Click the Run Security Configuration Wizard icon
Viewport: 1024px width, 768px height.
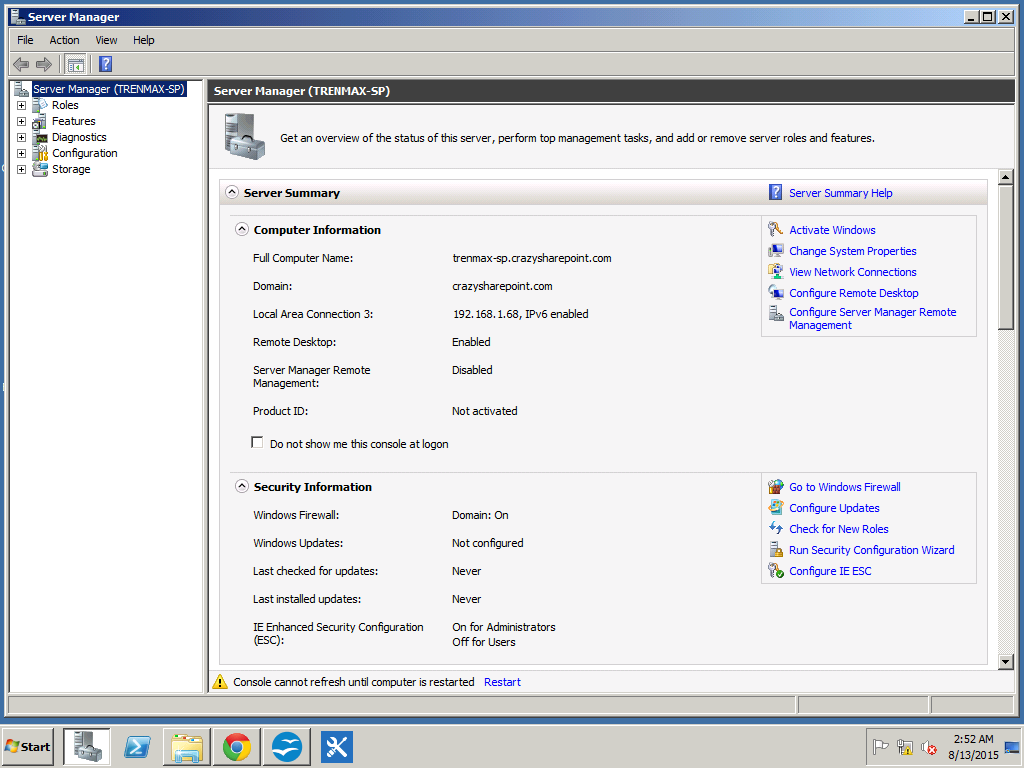pyautogui.click(x=775, y=549)
